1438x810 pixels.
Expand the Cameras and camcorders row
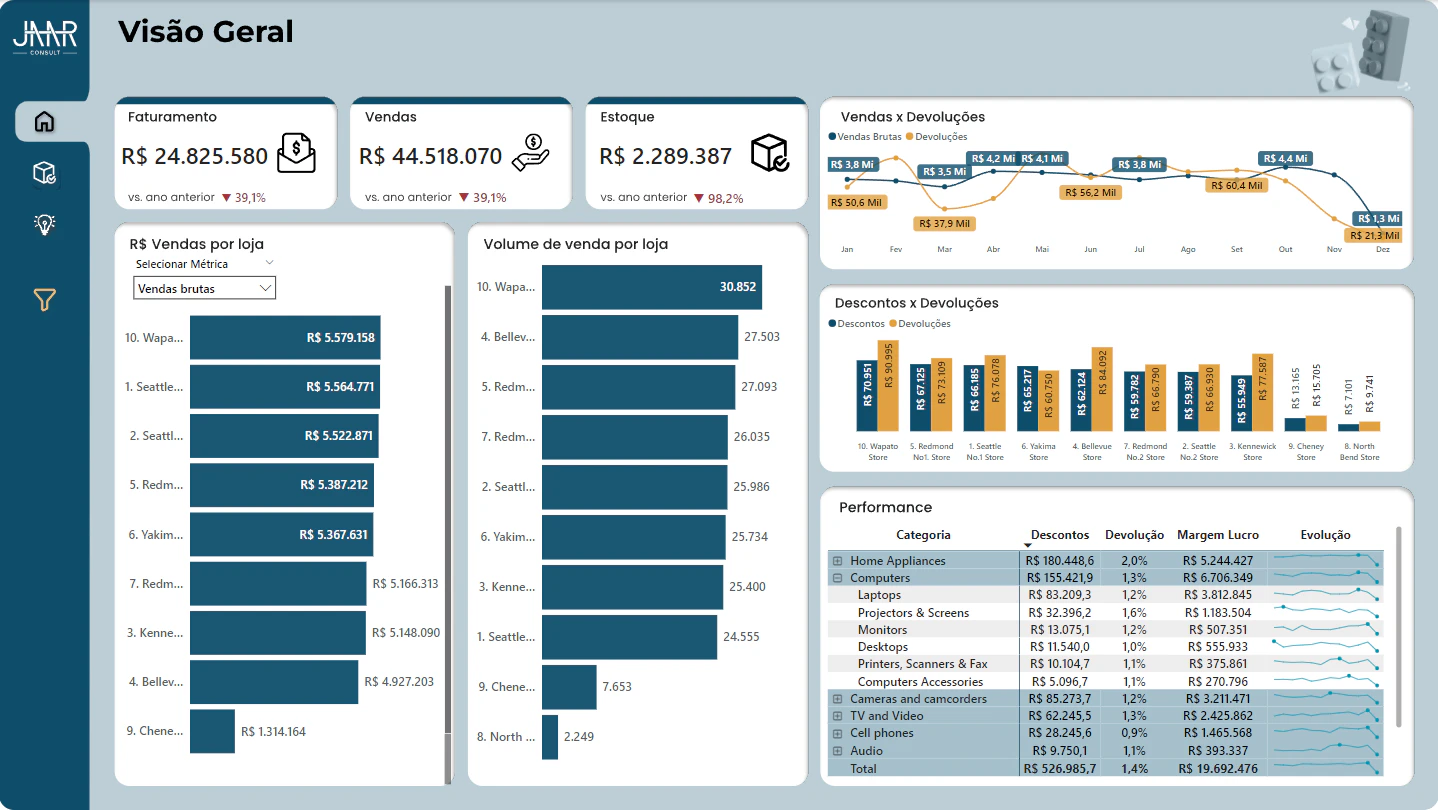(837, 699)
